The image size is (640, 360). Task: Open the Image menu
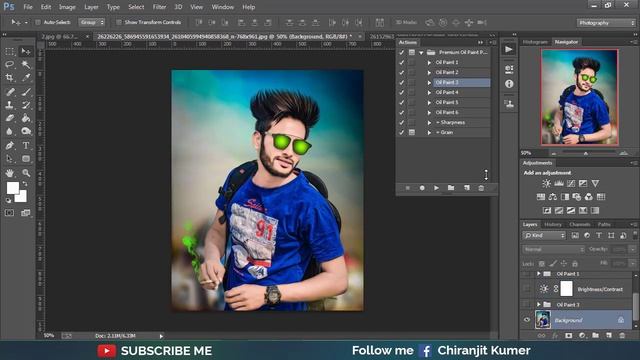pyautogui.click(x=67, y=7)
